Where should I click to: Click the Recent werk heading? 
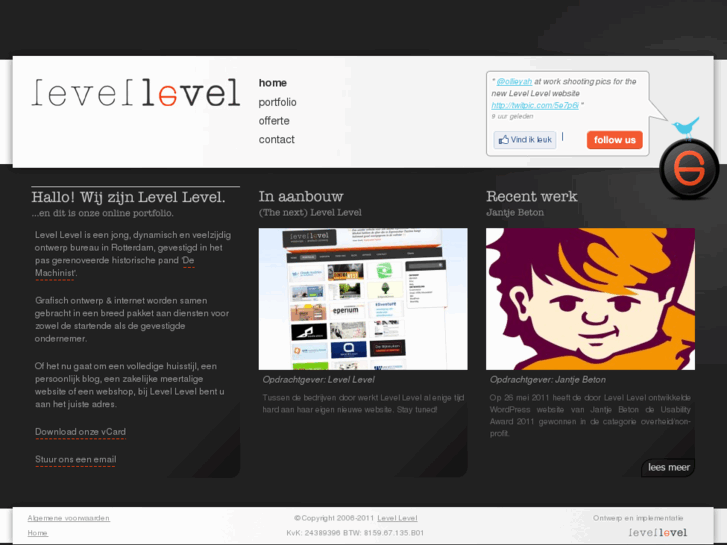(x=532, y=197)
